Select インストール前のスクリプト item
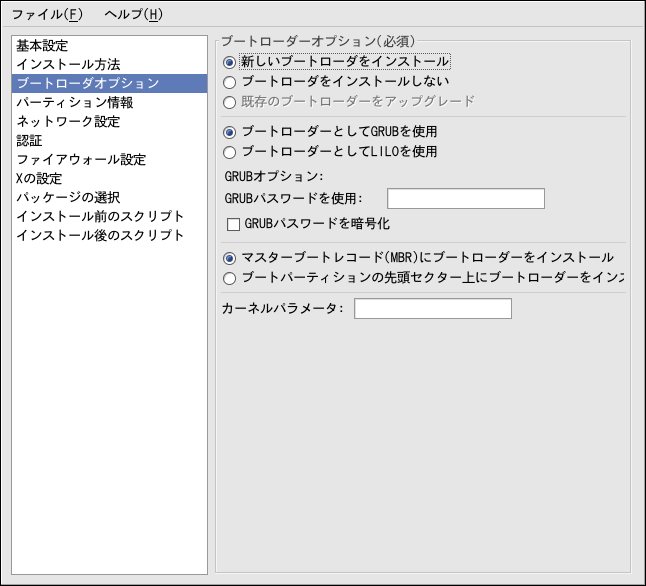646x586 pixels. pos(100,216)
